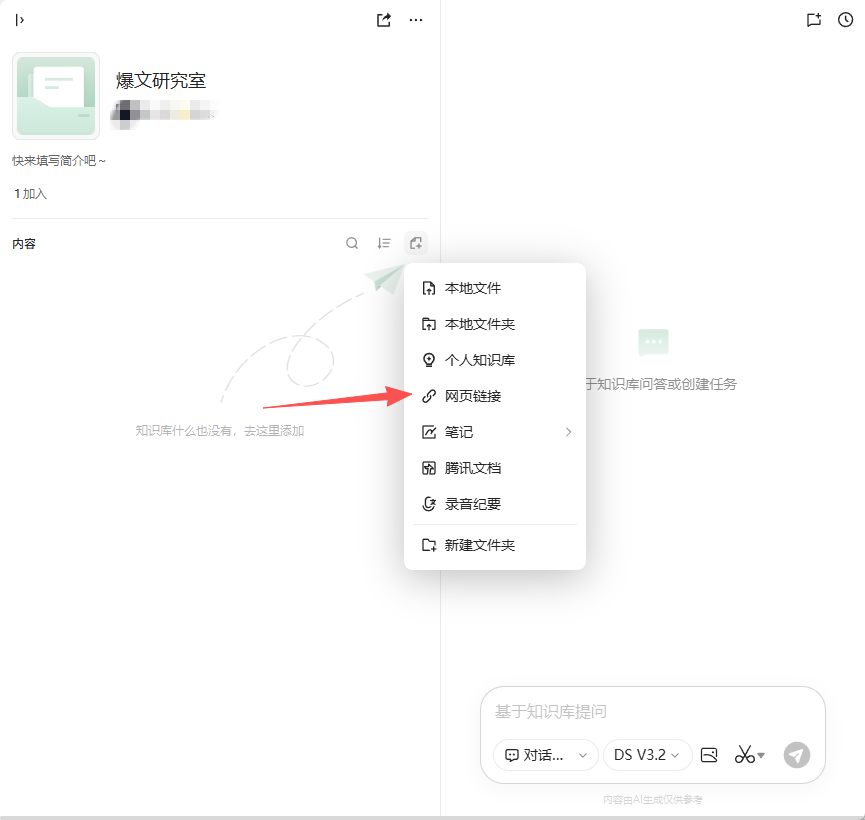Start a new chat with the top-right icon

click(813, 20)
